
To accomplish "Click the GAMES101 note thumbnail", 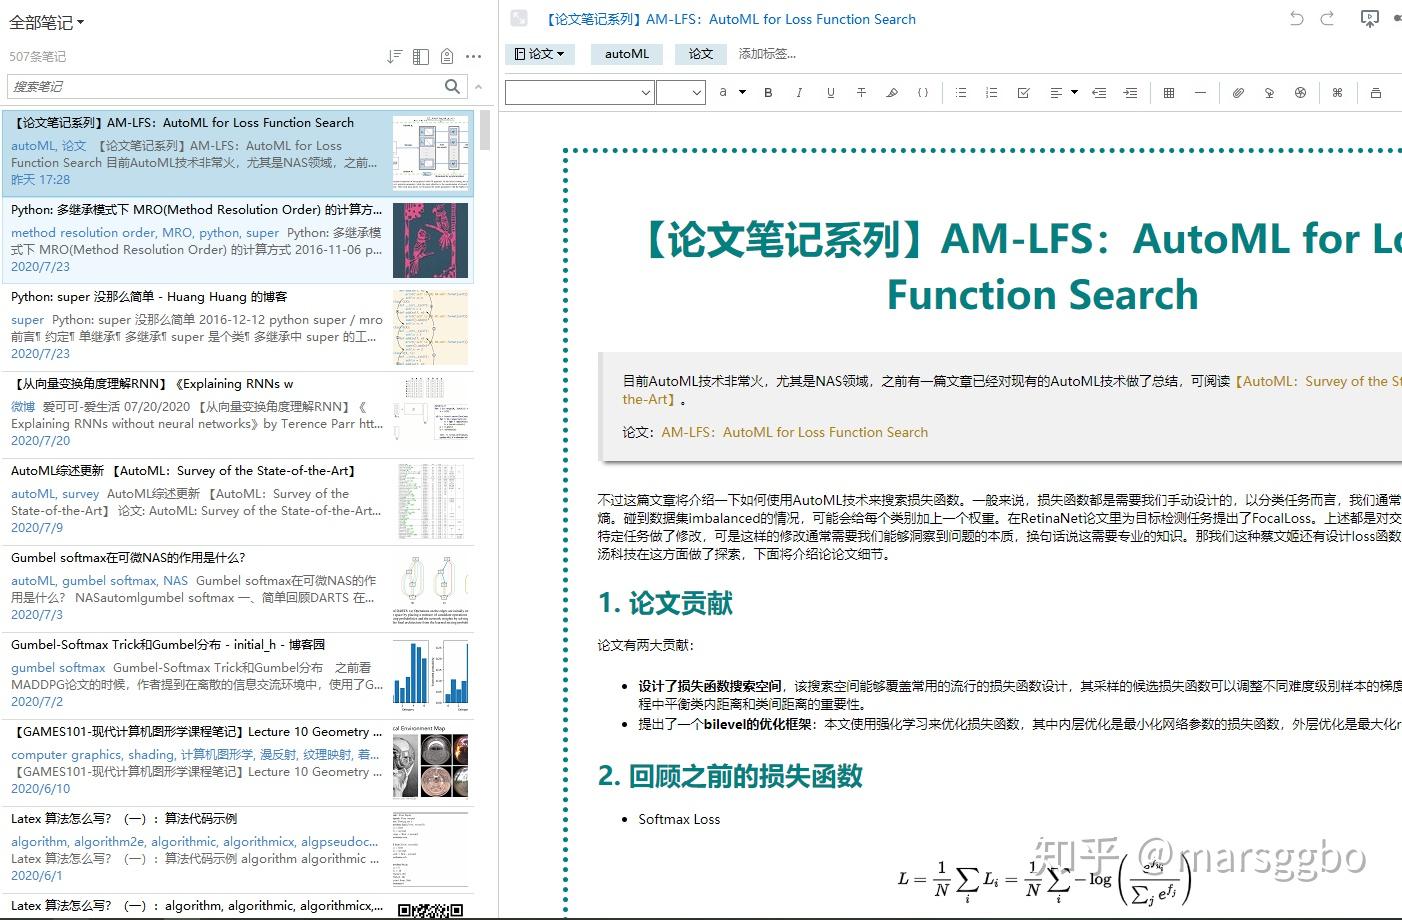I will point(430,762).
